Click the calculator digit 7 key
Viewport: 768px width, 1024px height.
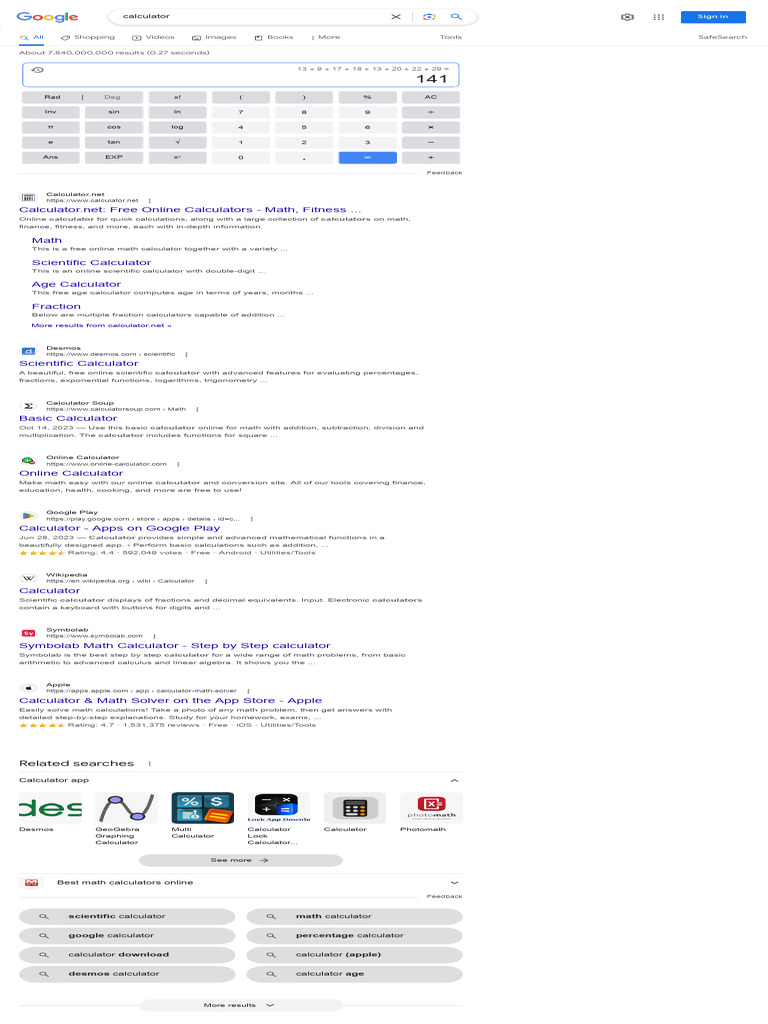[240, 112]
